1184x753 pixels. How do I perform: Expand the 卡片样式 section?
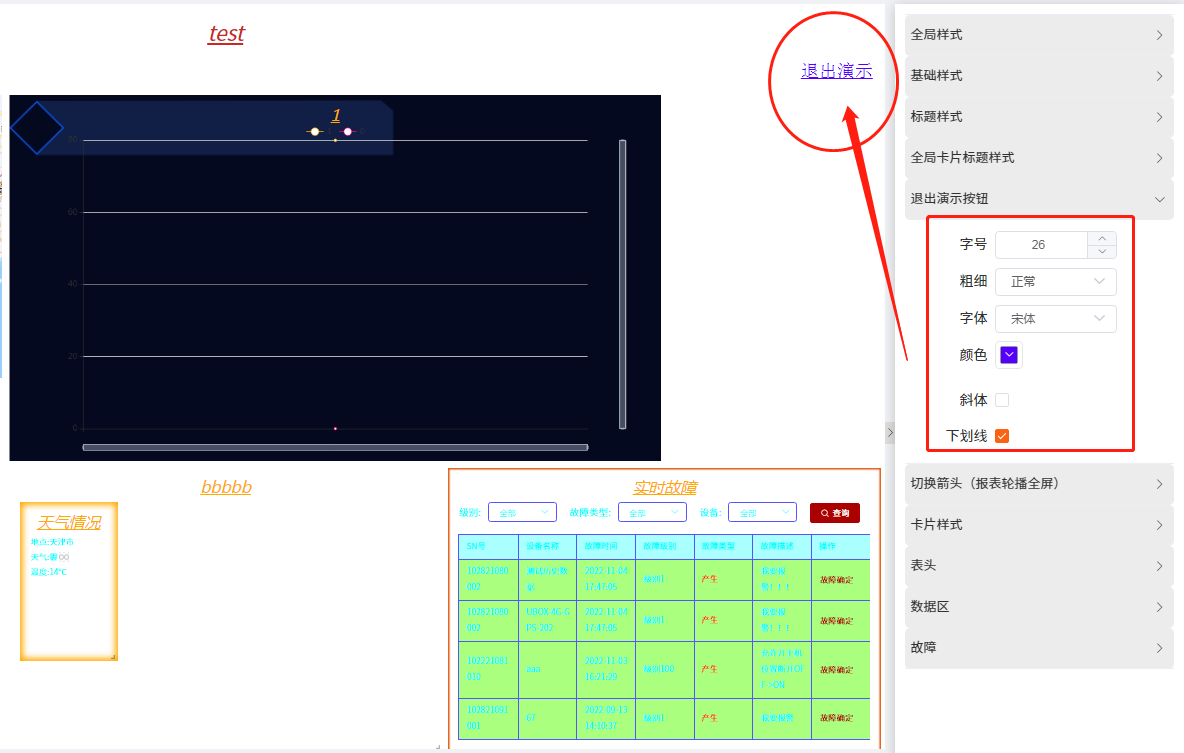click(1038, 524)
